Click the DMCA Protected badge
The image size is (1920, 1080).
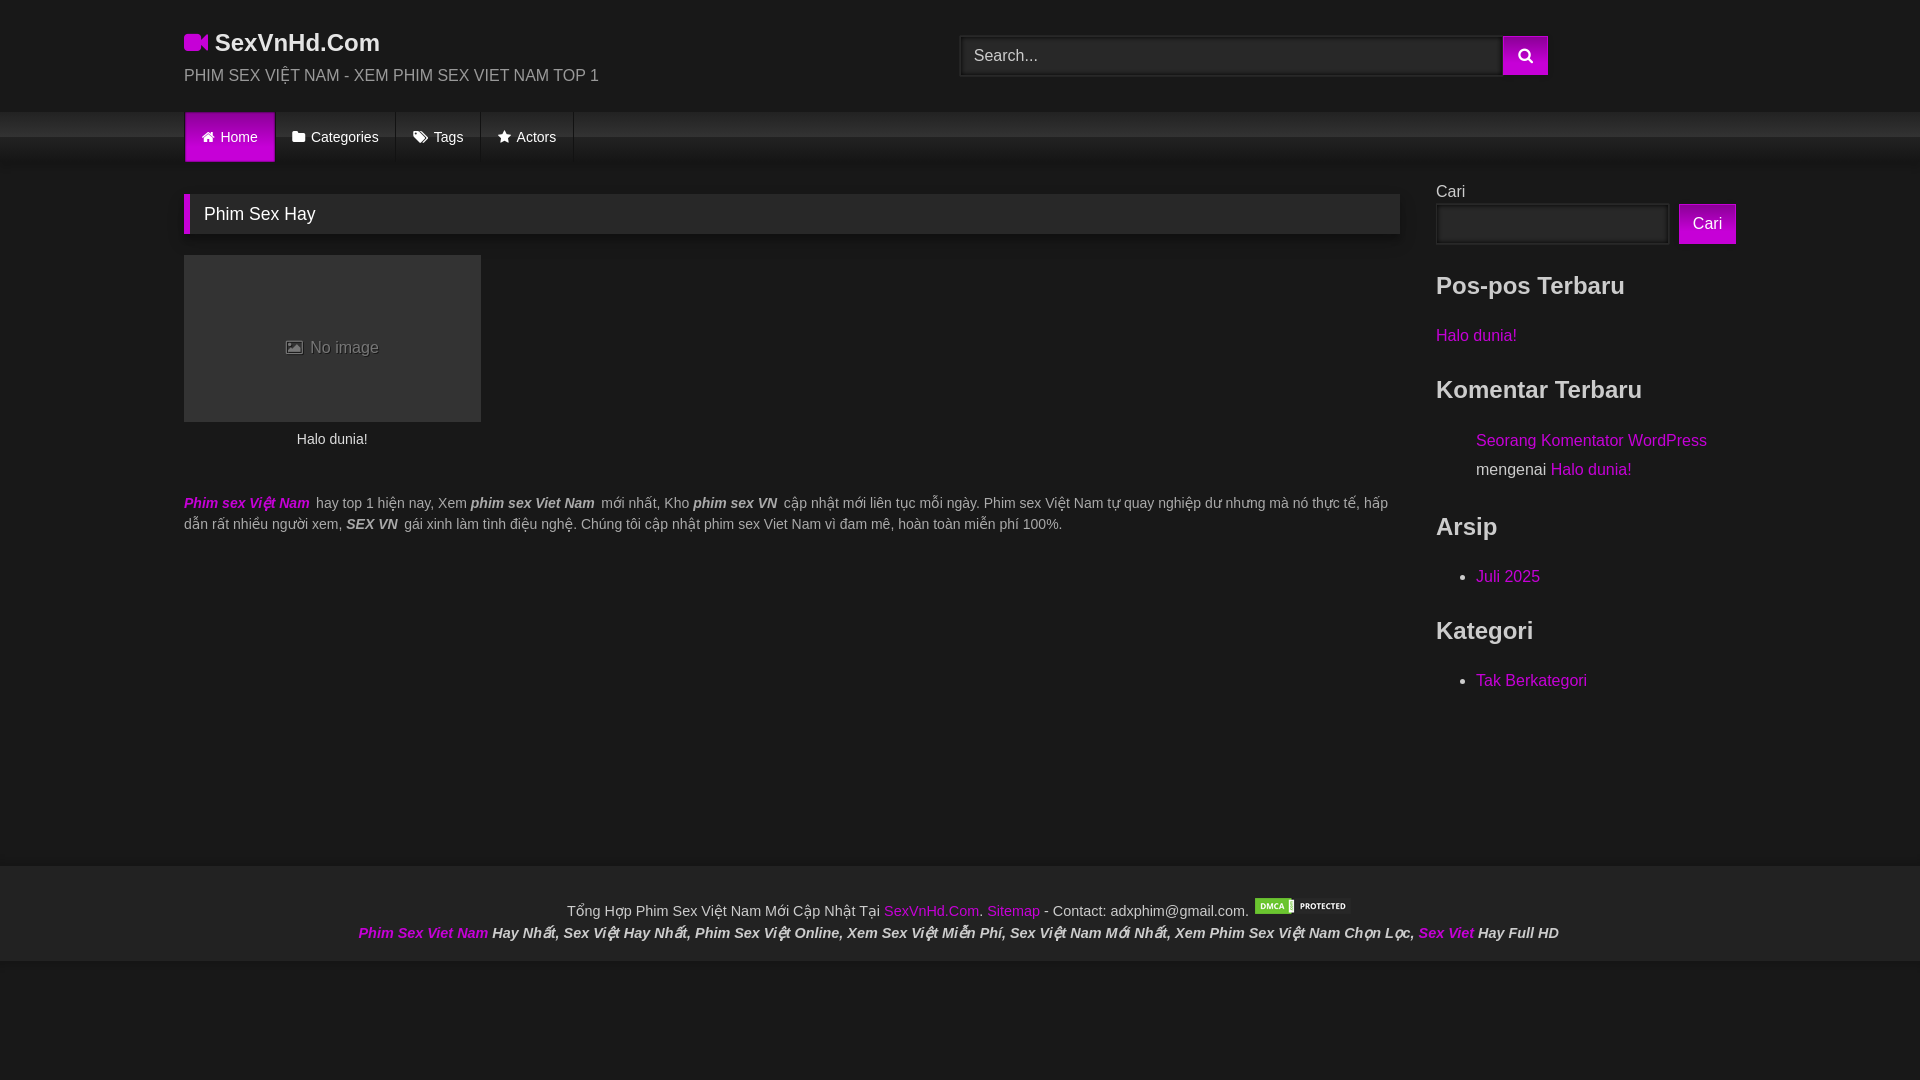(x=1301, y=906)
